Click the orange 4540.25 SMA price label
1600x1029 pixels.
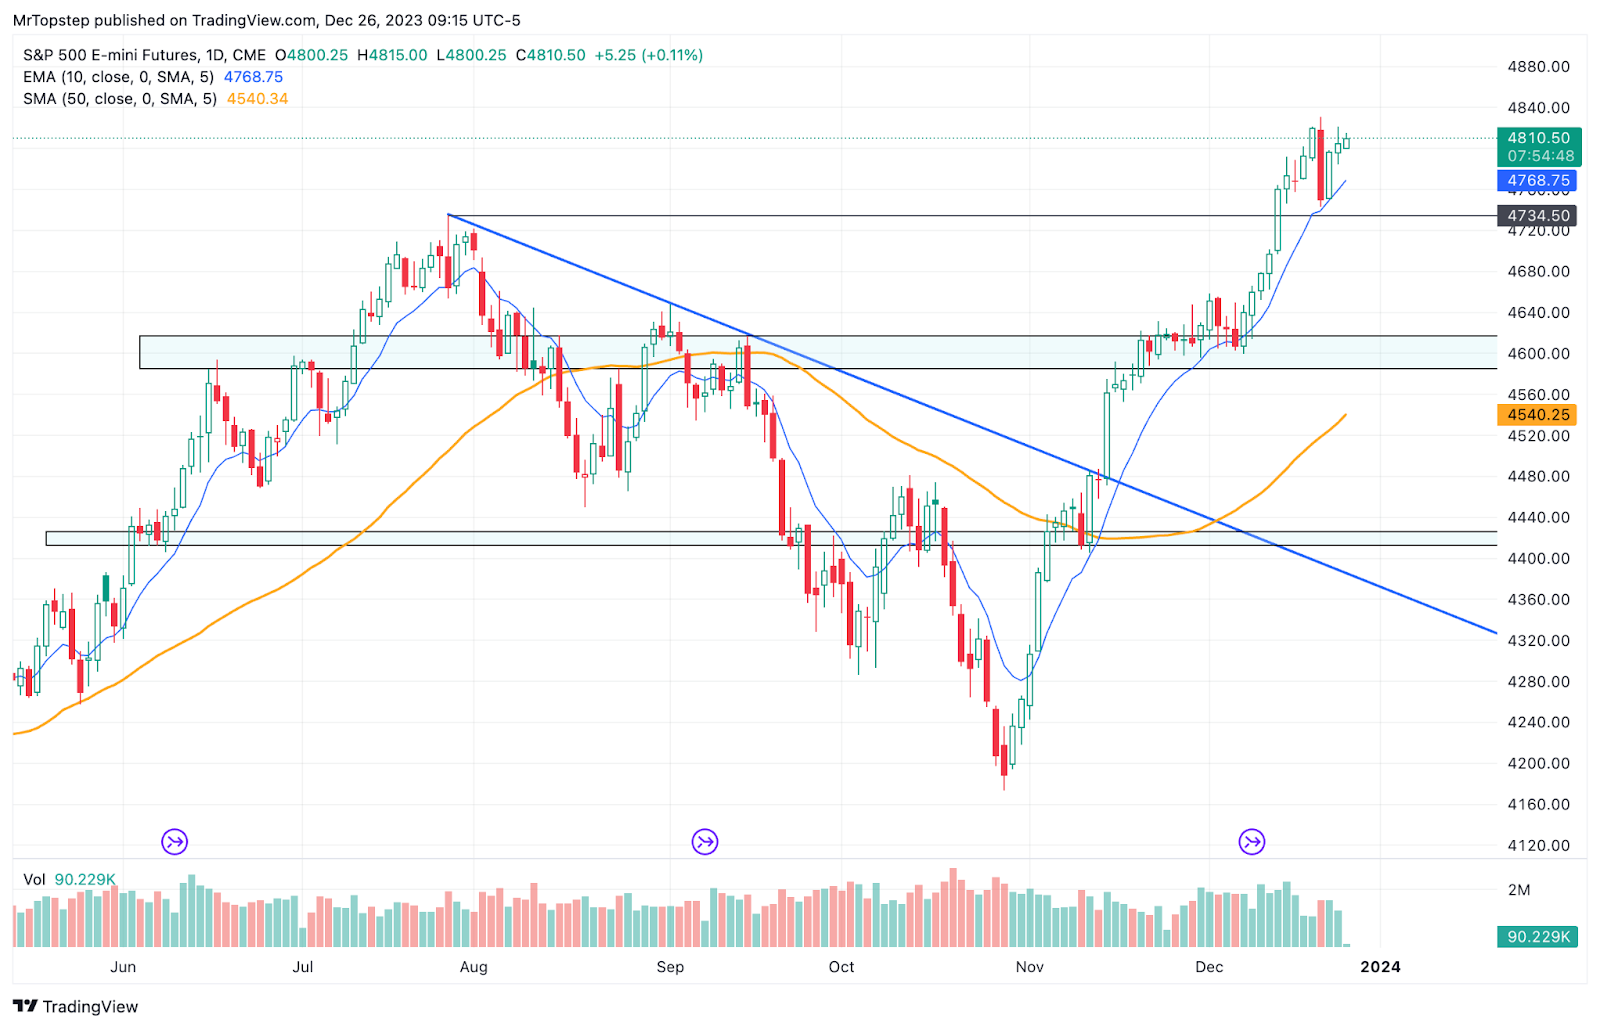pos(1538,414)
